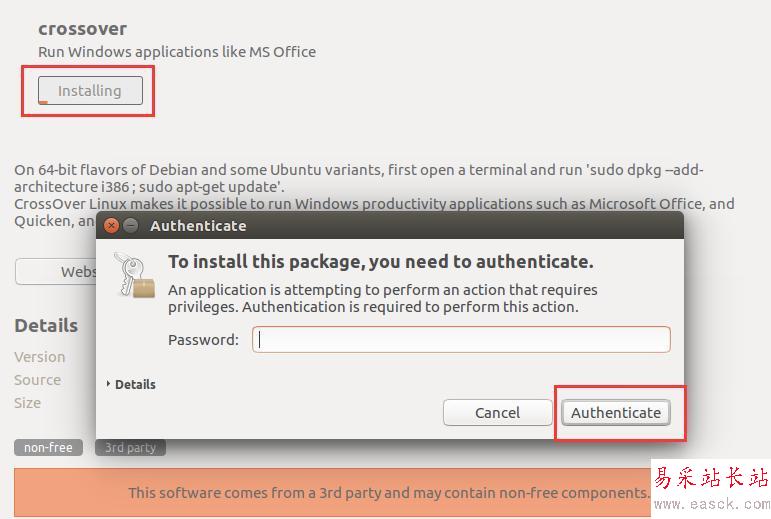The width and height of the screenshot is (771, 519).
Task: Click the Details heading on the software page
Action: click(46, 325)
